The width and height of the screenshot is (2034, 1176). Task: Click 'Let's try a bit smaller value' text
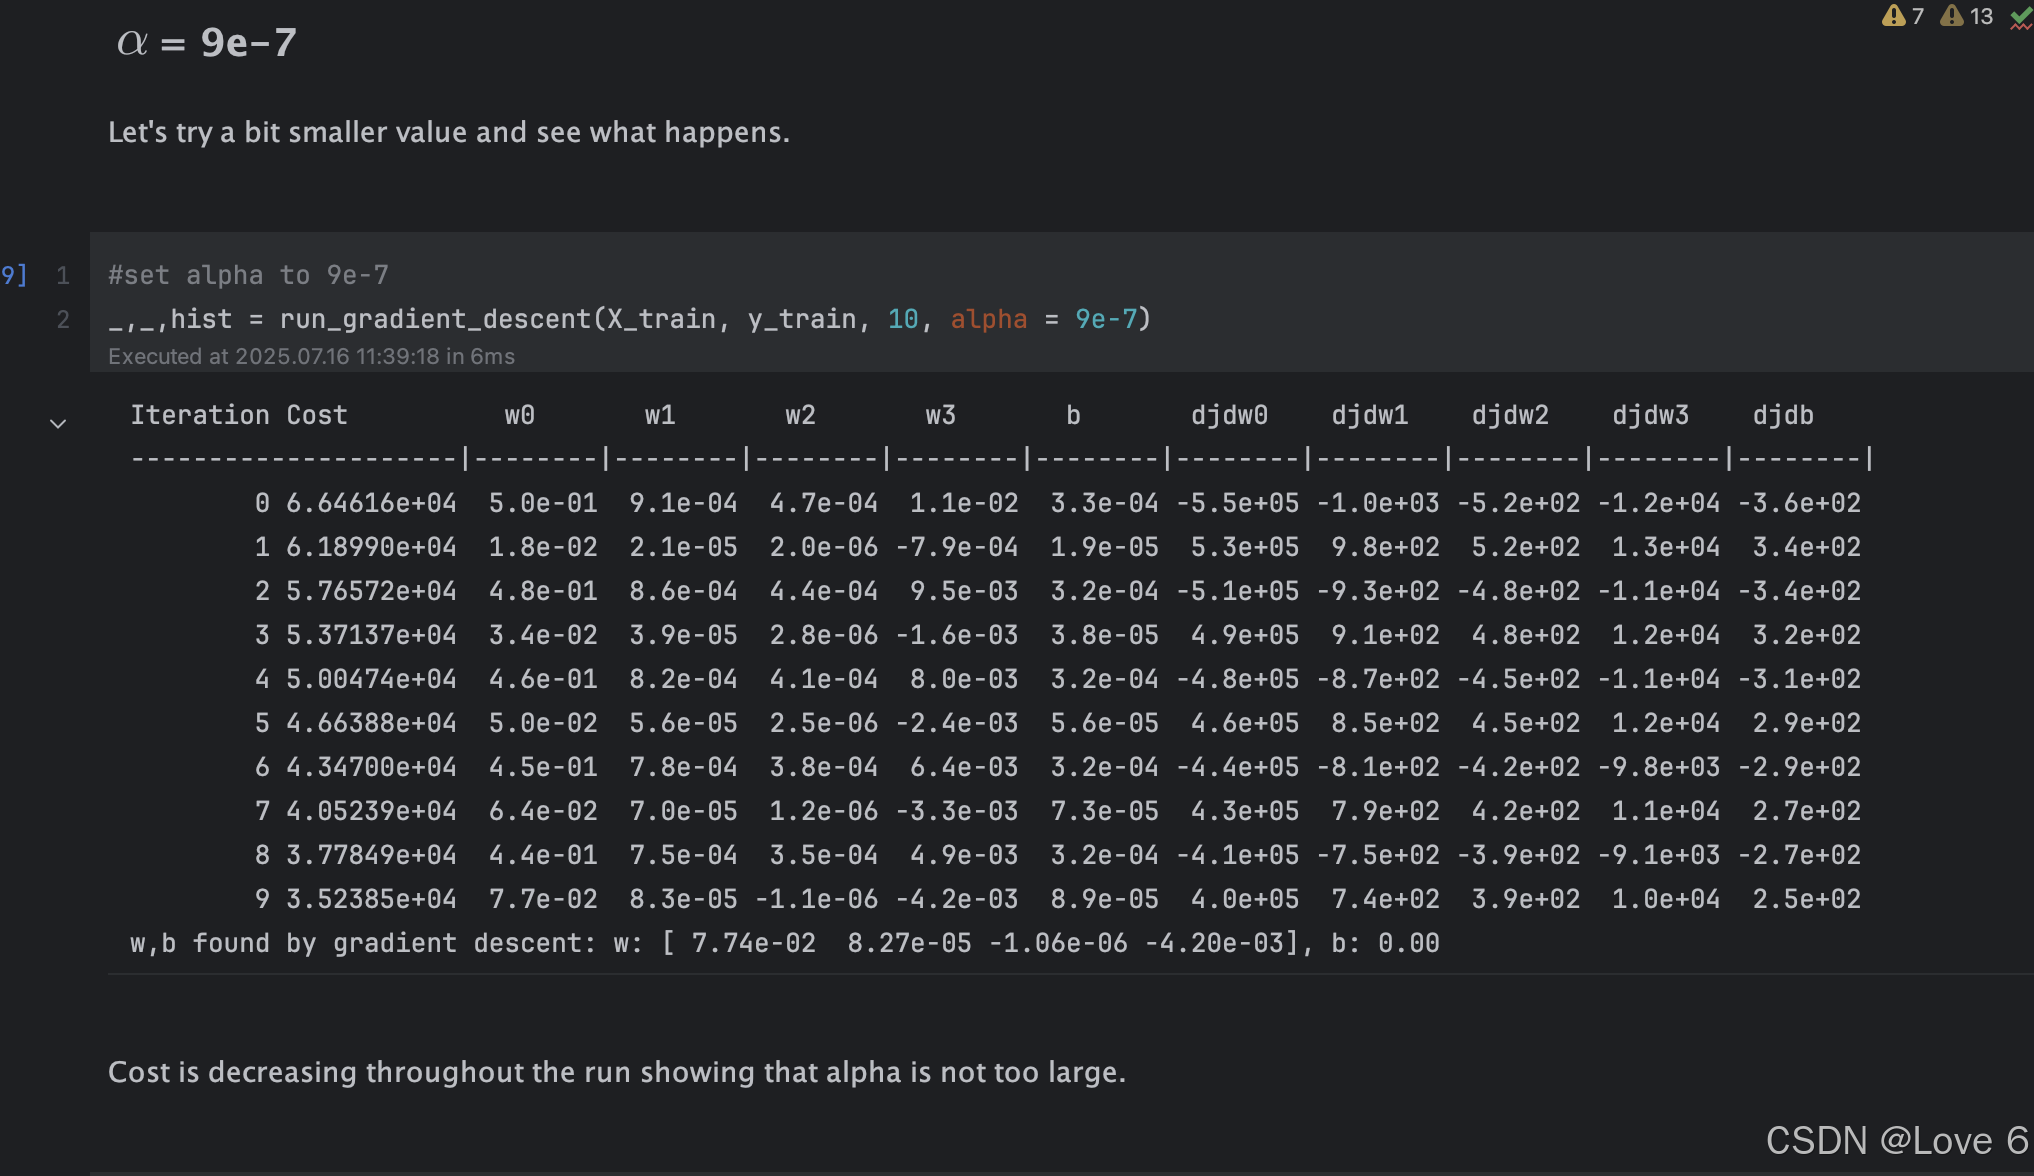pos(449,132)
